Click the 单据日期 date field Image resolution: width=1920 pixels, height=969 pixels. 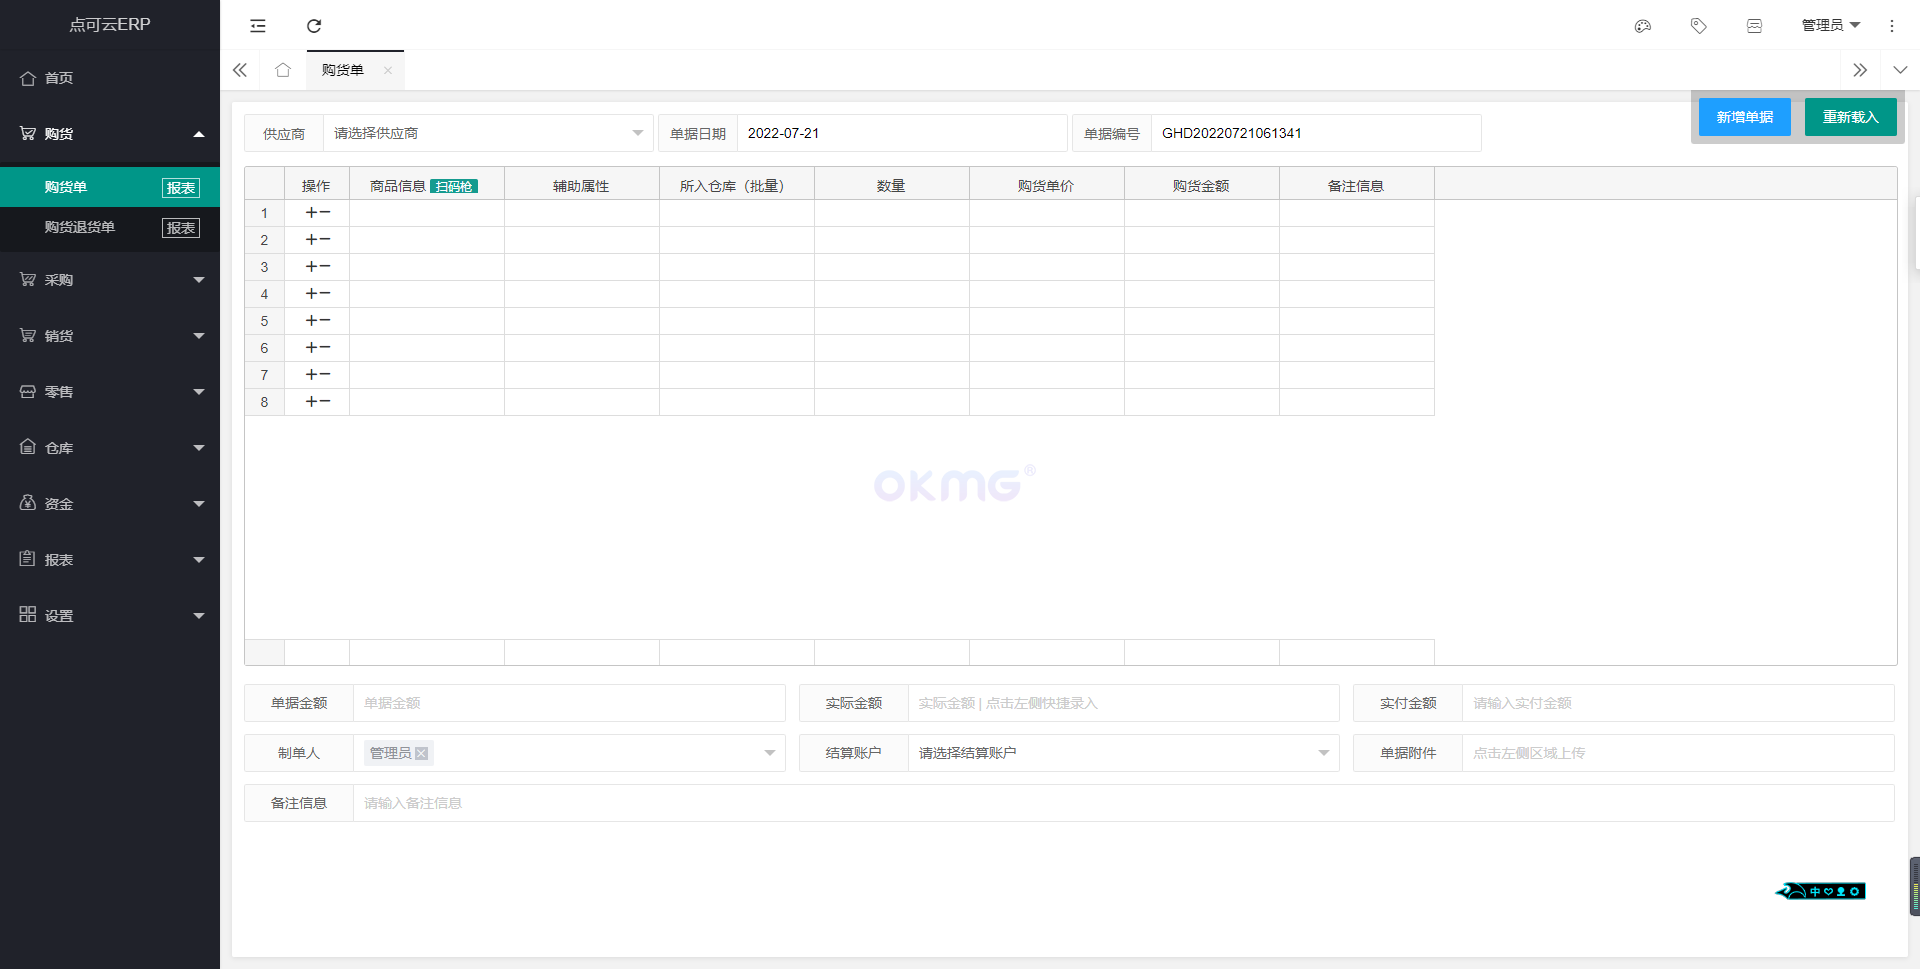point(902,133)
